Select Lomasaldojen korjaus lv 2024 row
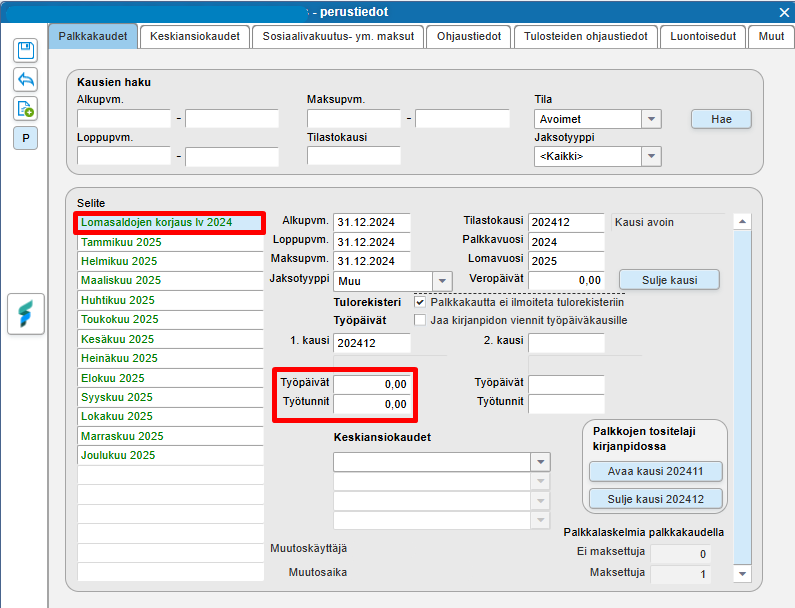This screenshot has width=795, height=608. tap(170, 223)
